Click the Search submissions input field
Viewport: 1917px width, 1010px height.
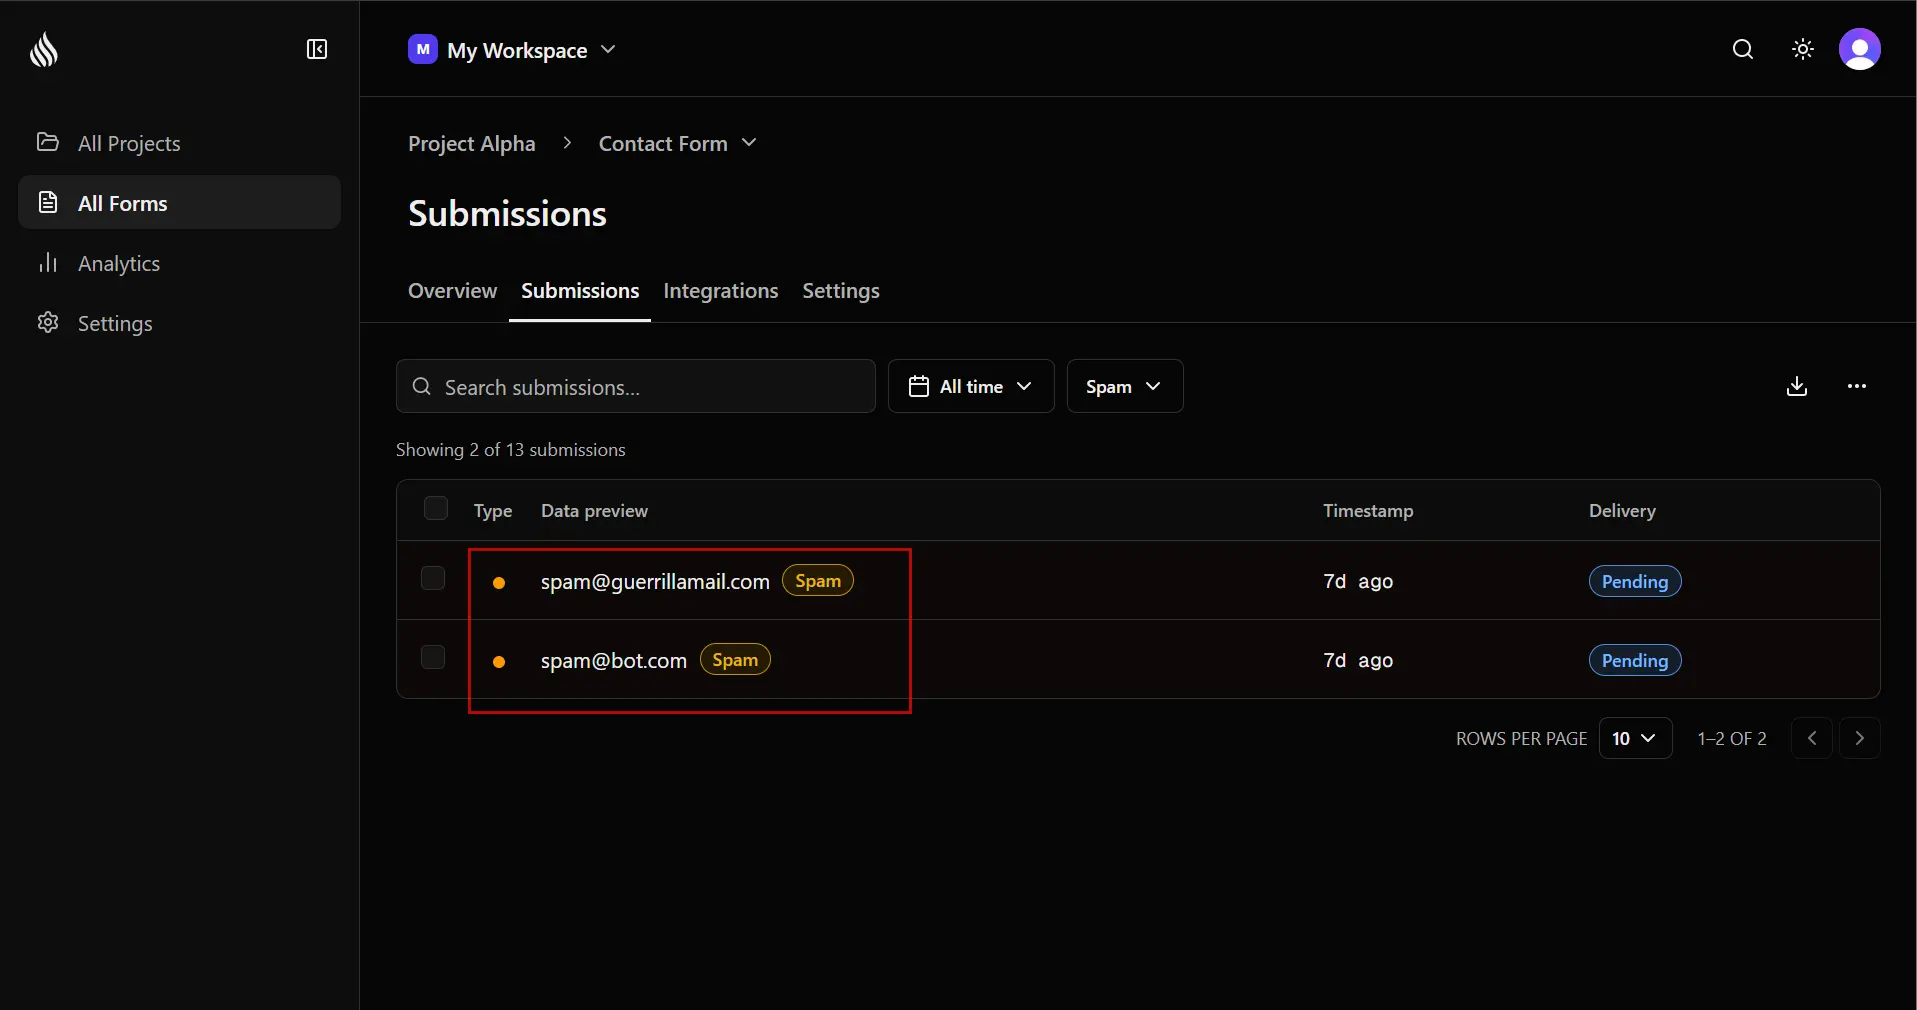point(636,387)
